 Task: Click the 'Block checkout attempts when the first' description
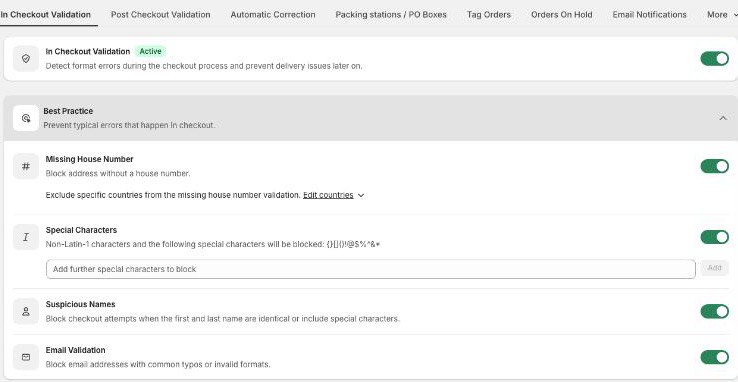click(x=223, y=318)
